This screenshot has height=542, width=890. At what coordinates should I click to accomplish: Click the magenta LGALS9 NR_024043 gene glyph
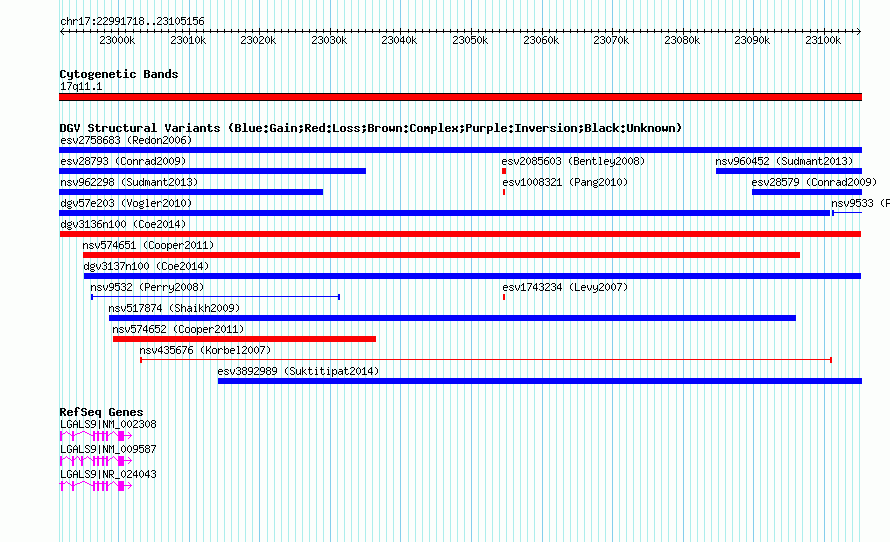96,486
